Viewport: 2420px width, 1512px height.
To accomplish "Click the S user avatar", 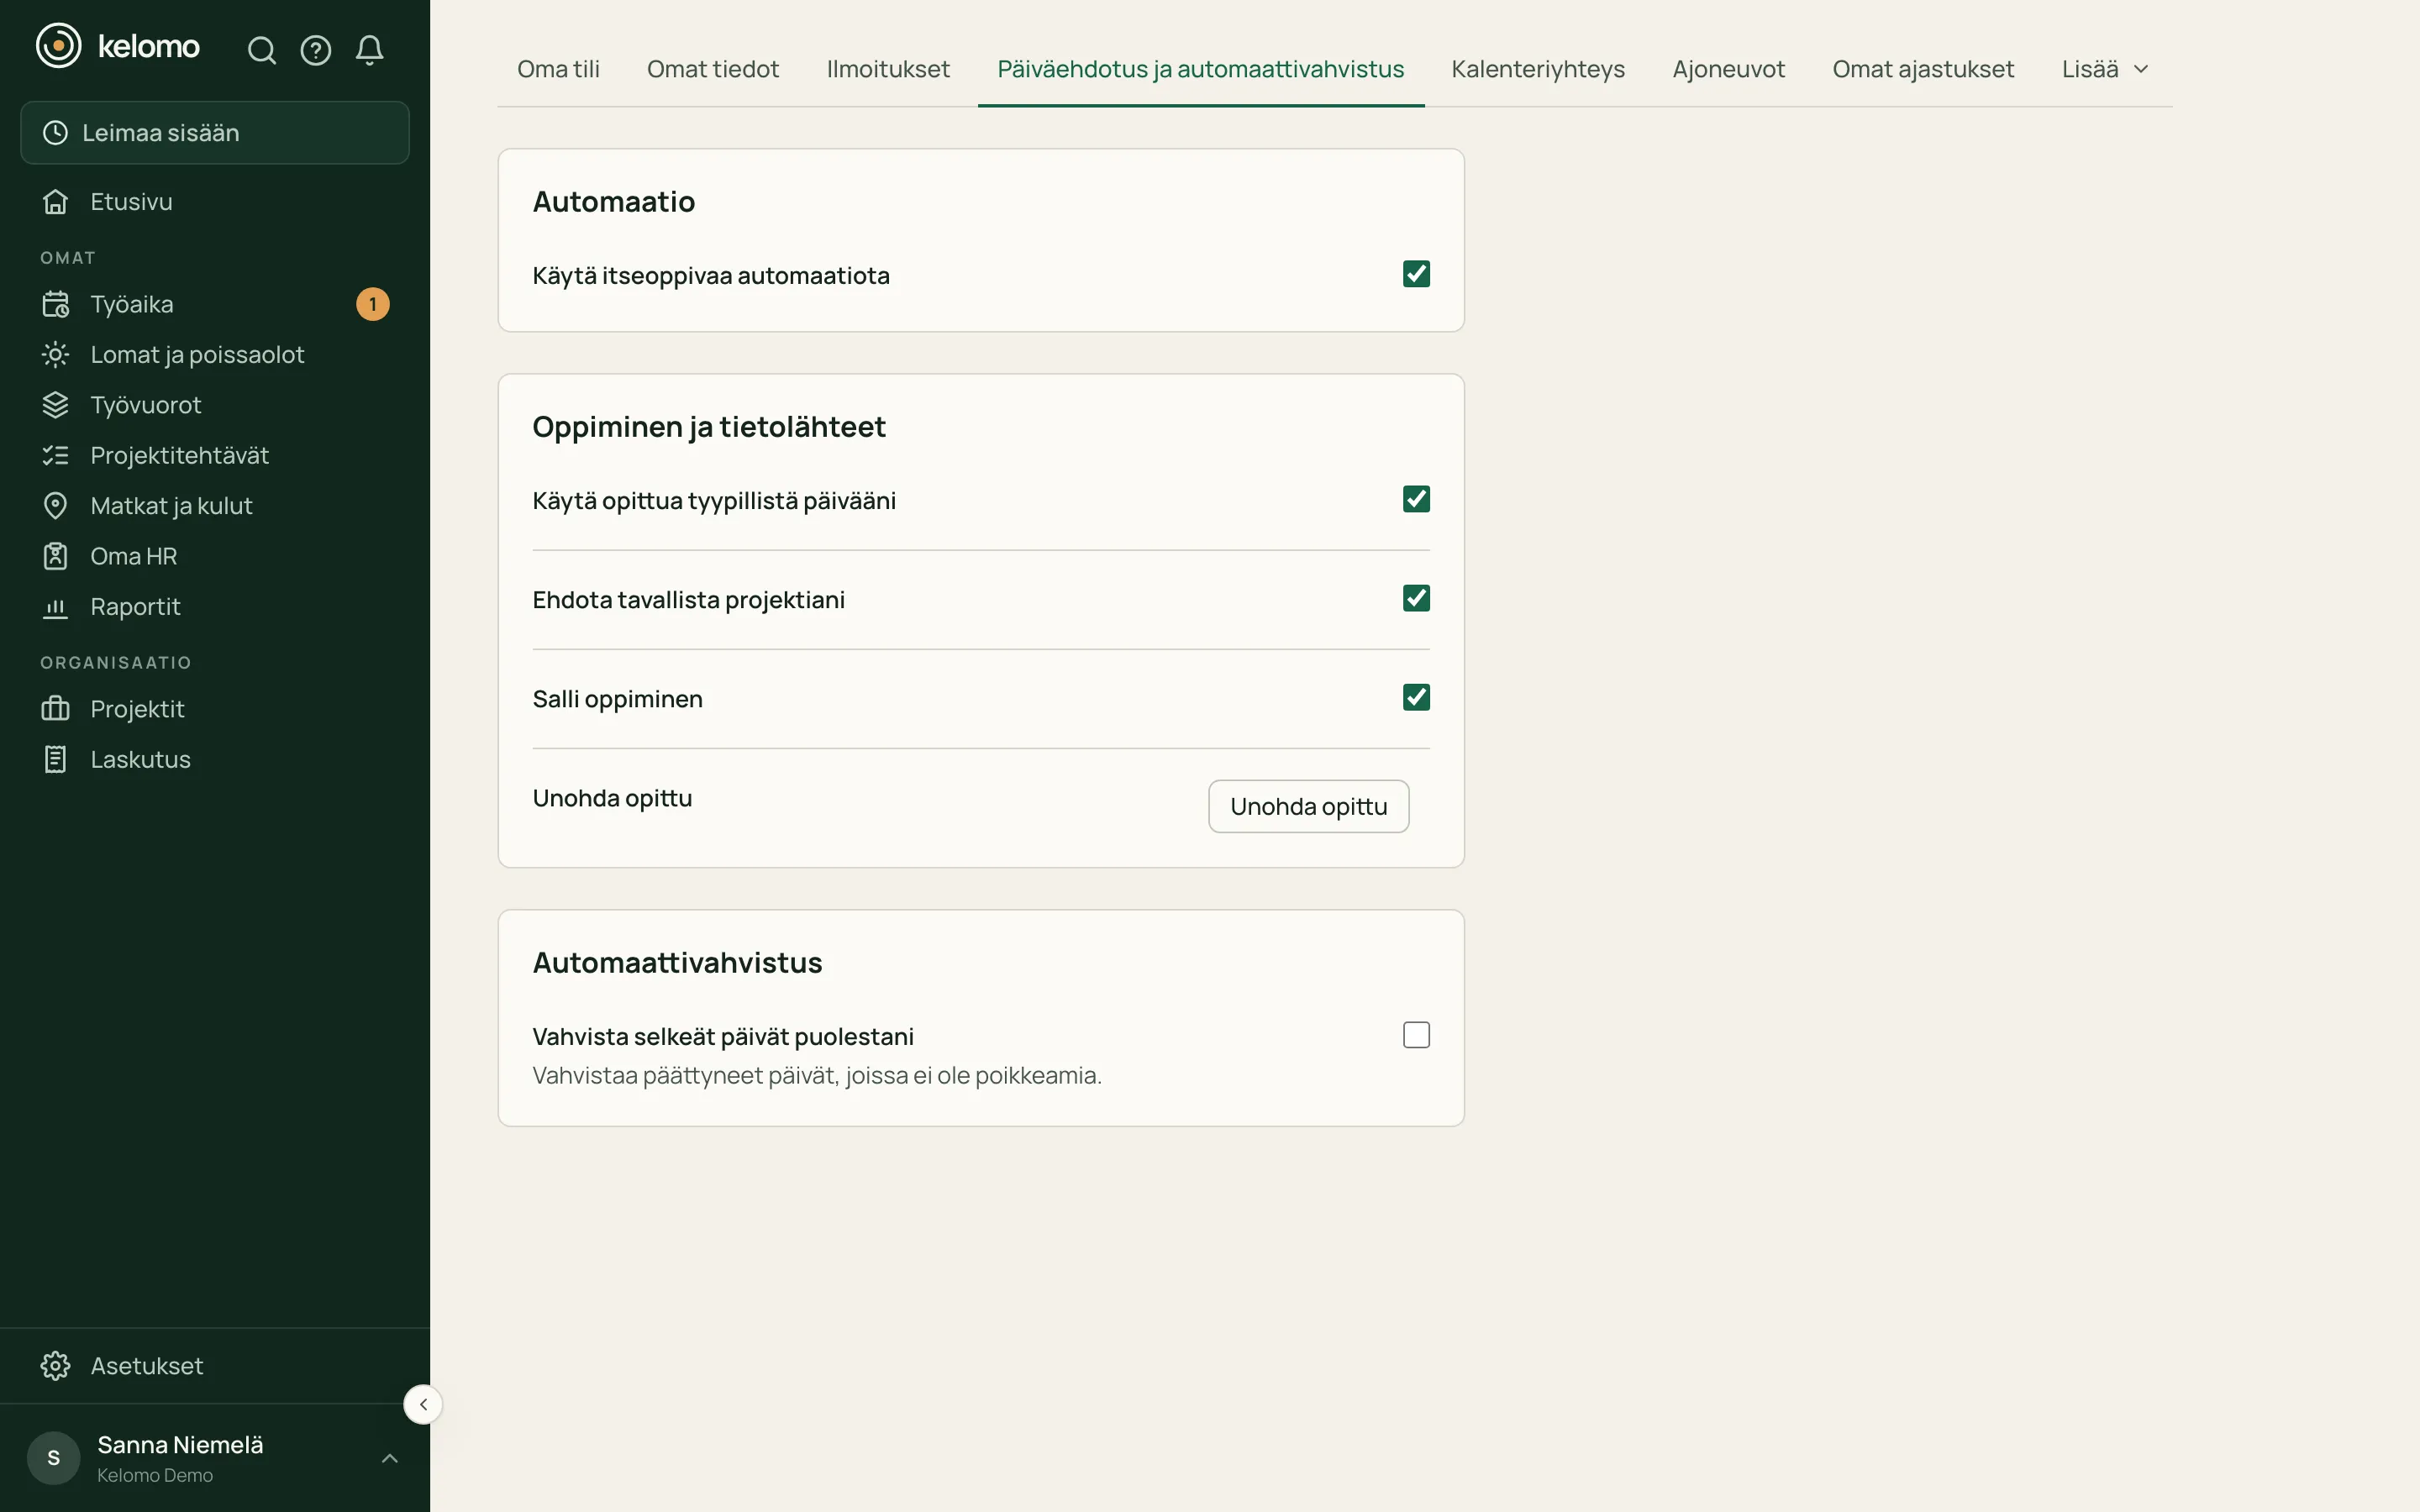I will 54,1458.
